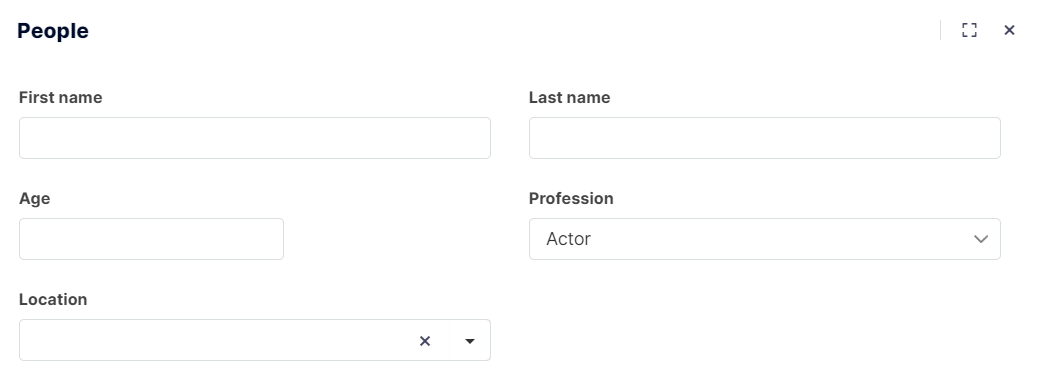Click the Age label
The height and width of the screenshot is (385, 1048).
[x=34, y=199]
